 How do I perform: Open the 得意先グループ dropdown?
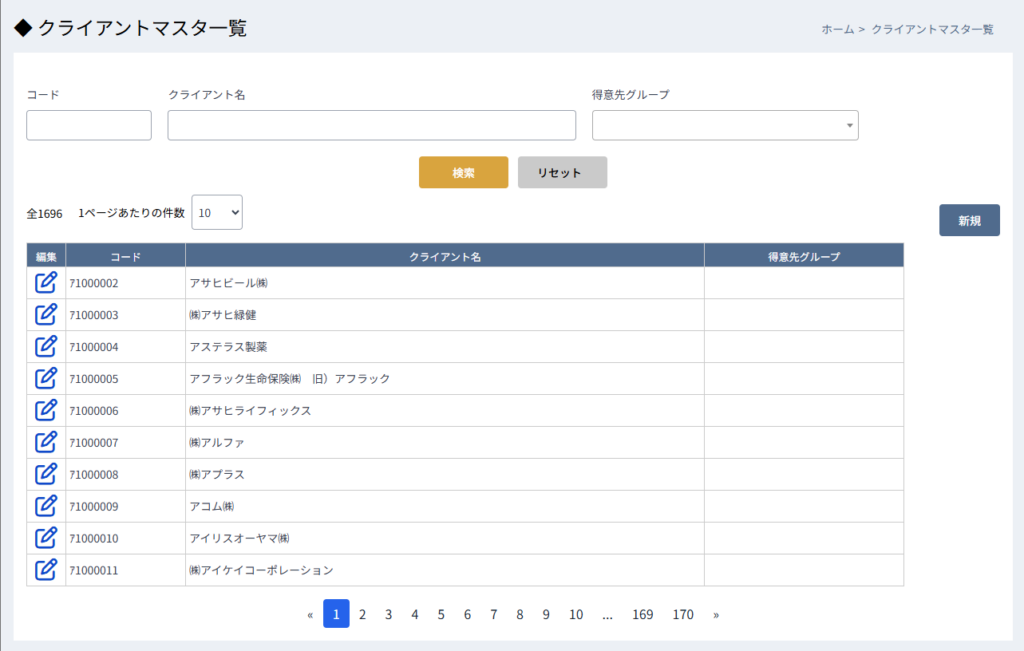point(725,125)
